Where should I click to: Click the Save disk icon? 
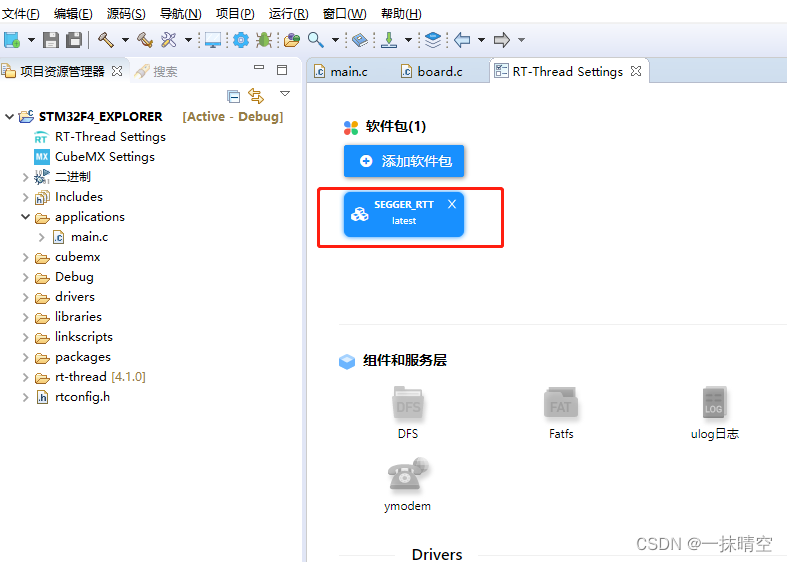[51, 40]
